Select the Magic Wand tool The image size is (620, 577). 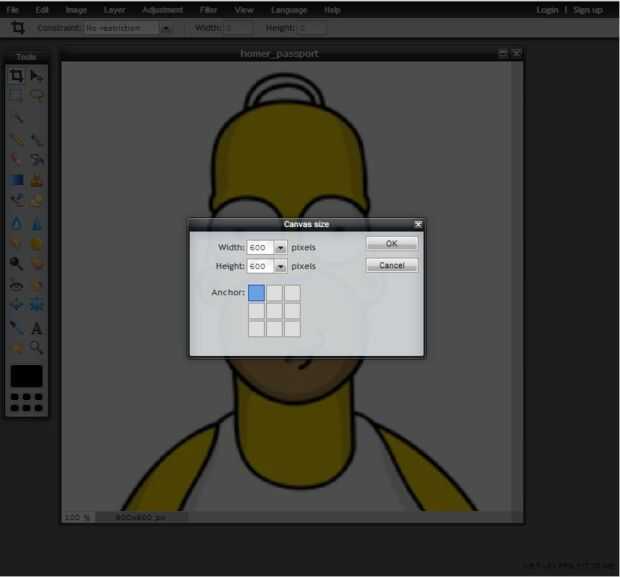(x=16, y=117)
